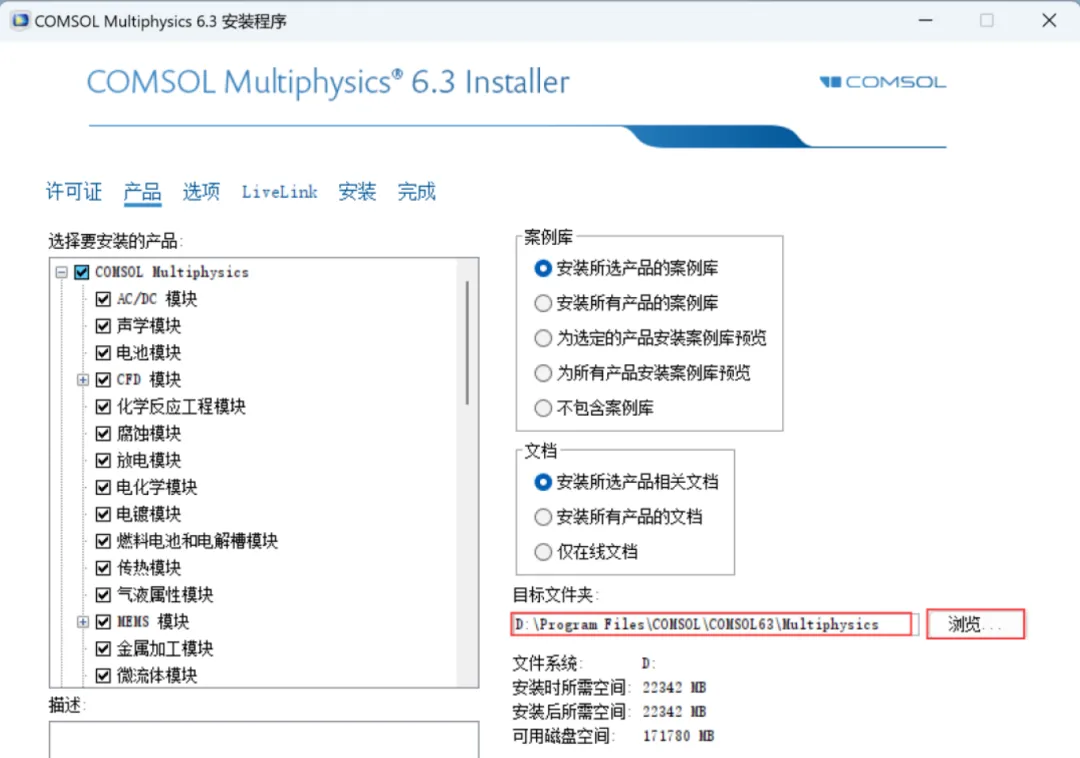Viewport: 1080px width, 758px height.
Task: Click the 目标文件夹 path input field
Action: [x=712, y=624]
